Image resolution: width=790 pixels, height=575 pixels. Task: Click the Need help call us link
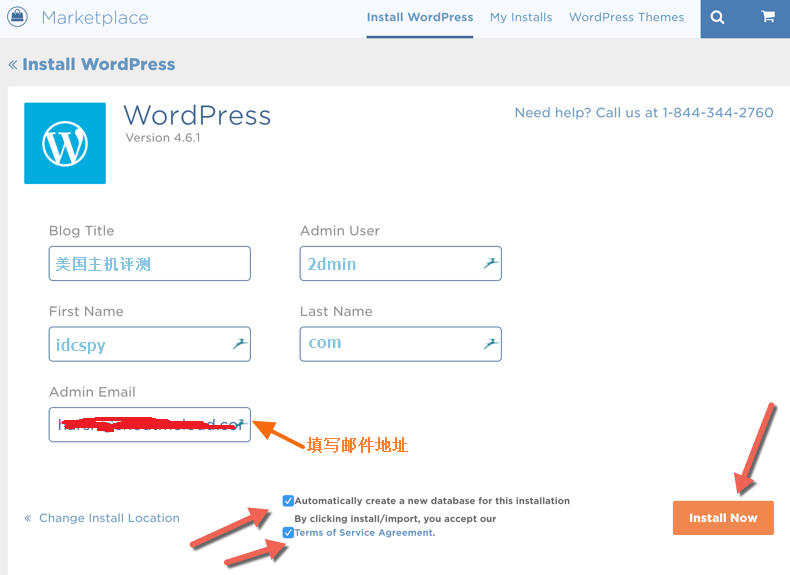click(x=644, y=112)
